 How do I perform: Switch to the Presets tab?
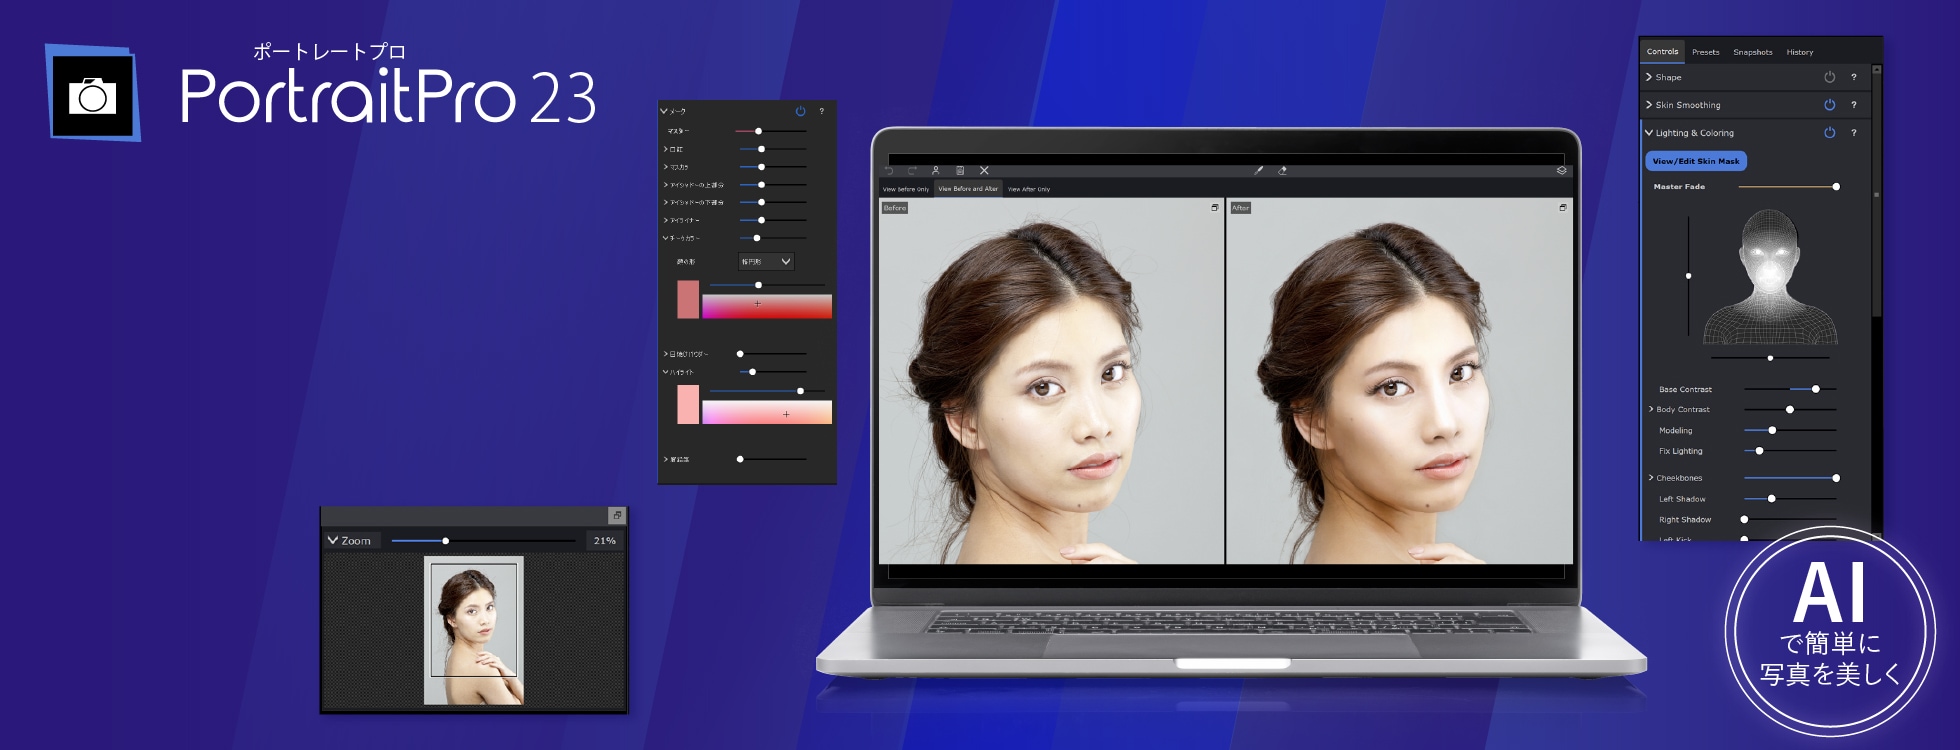coord(1706,52)
